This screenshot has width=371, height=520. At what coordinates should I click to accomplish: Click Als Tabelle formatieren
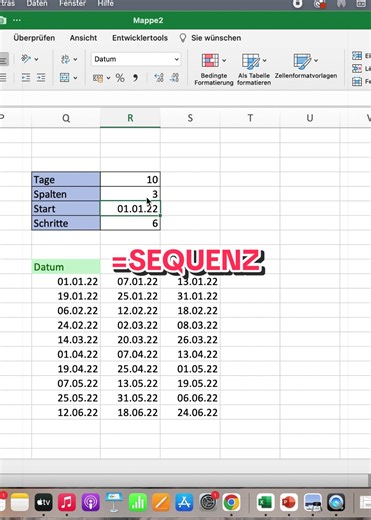coord(254,70)
